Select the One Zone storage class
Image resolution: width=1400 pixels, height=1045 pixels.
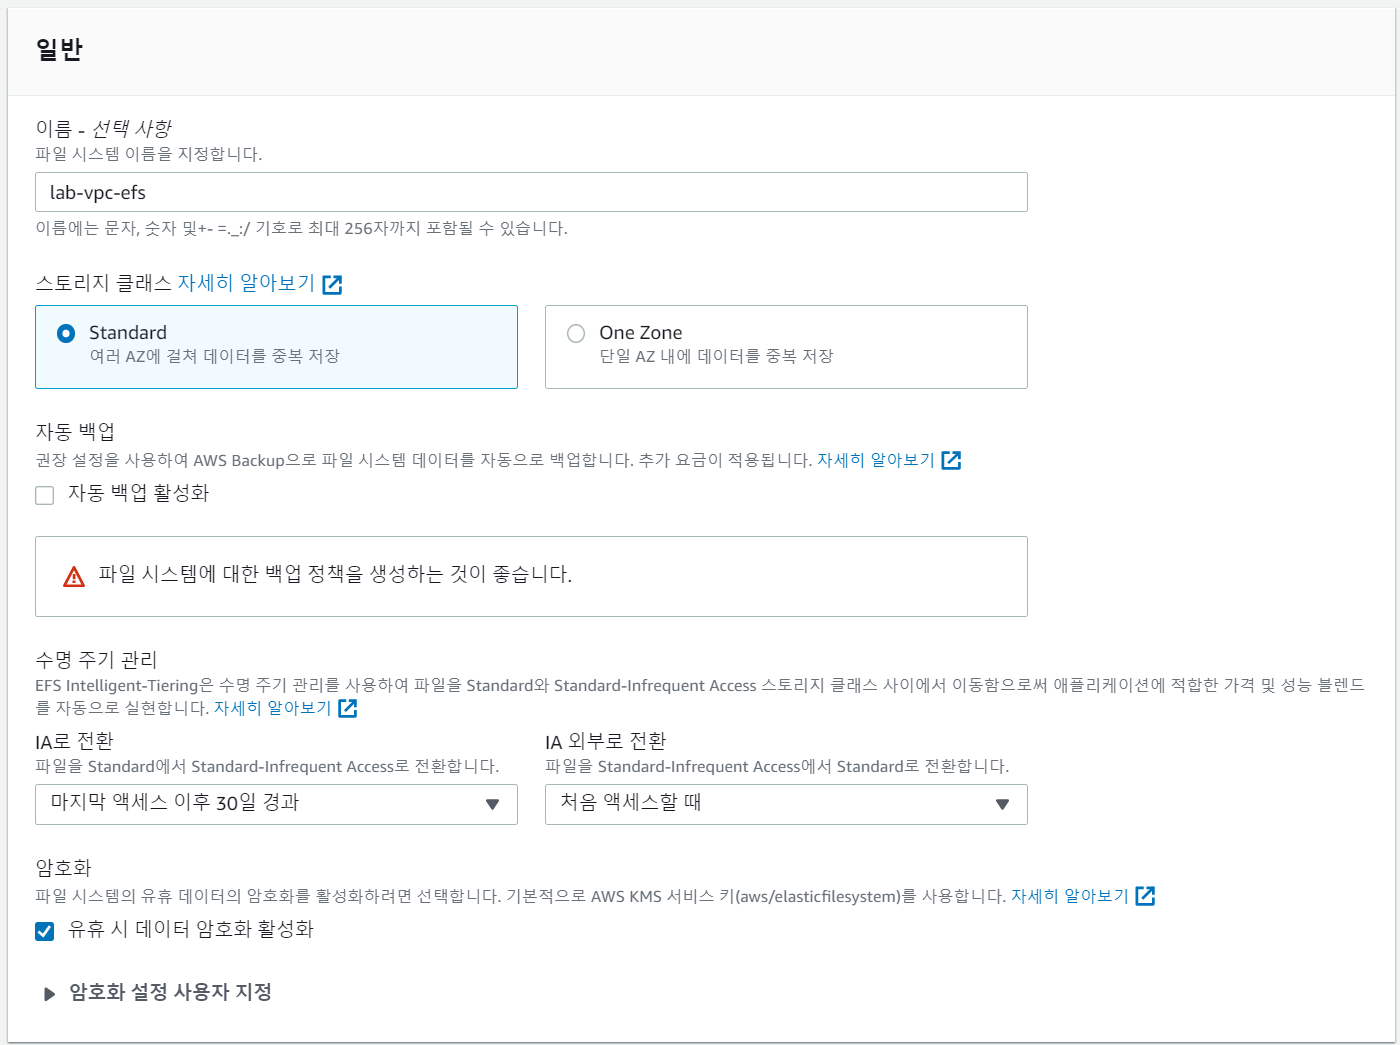pos(575,333)
